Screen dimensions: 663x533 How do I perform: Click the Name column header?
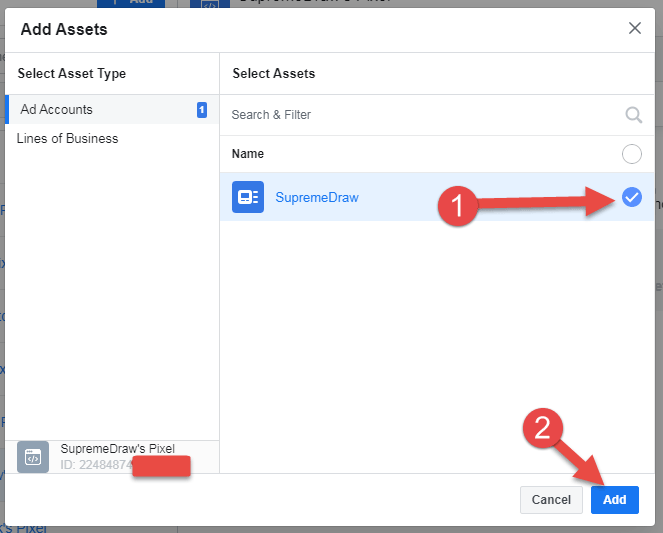pyautogui.click(x=248, y=154)
